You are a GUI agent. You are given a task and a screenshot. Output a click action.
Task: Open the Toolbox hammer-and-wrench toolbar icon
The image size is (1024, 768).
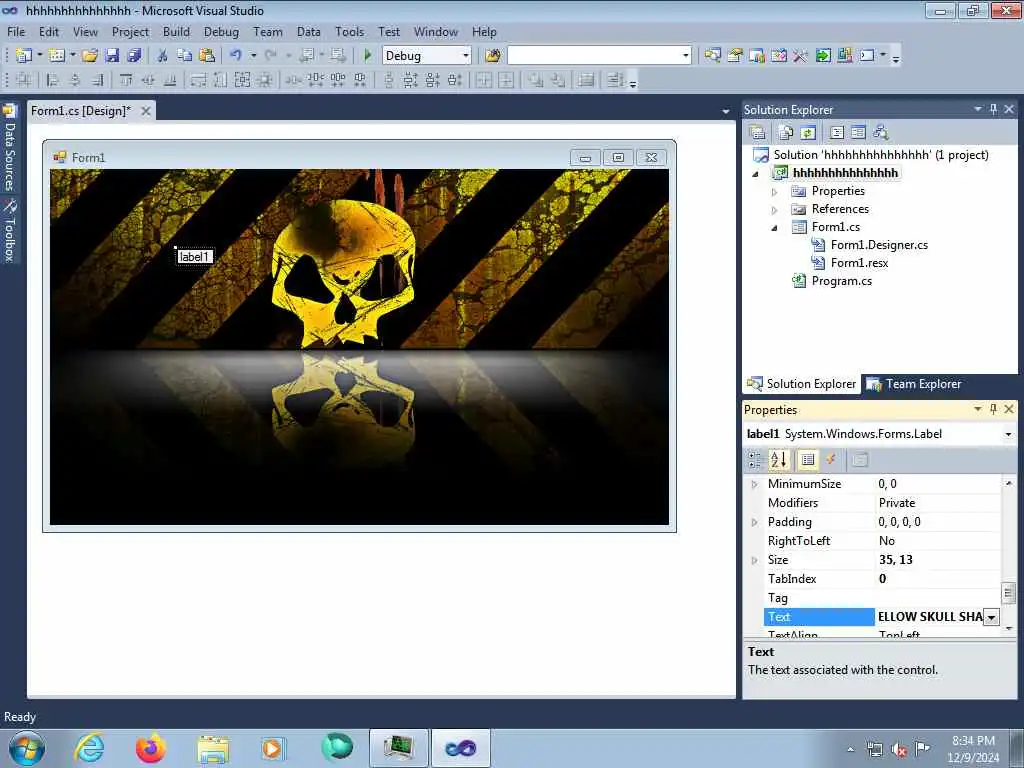click(x=801, y=56)
